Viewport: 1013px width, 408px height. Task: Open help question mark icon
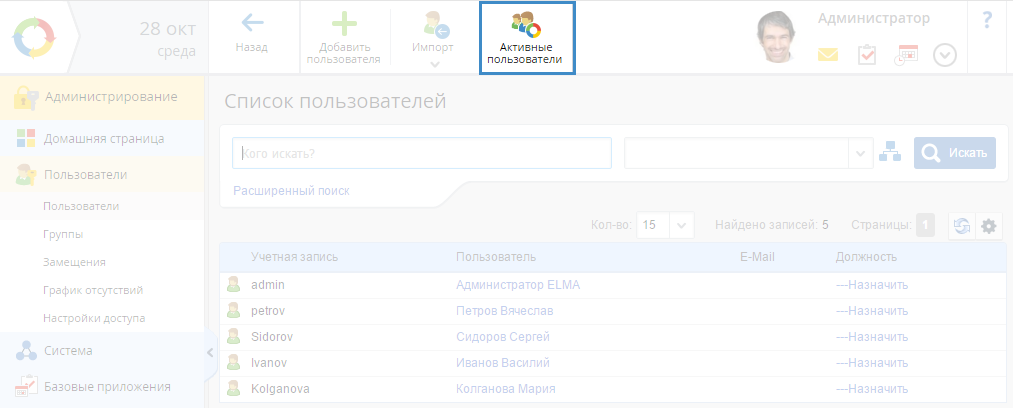pos(987,21)
